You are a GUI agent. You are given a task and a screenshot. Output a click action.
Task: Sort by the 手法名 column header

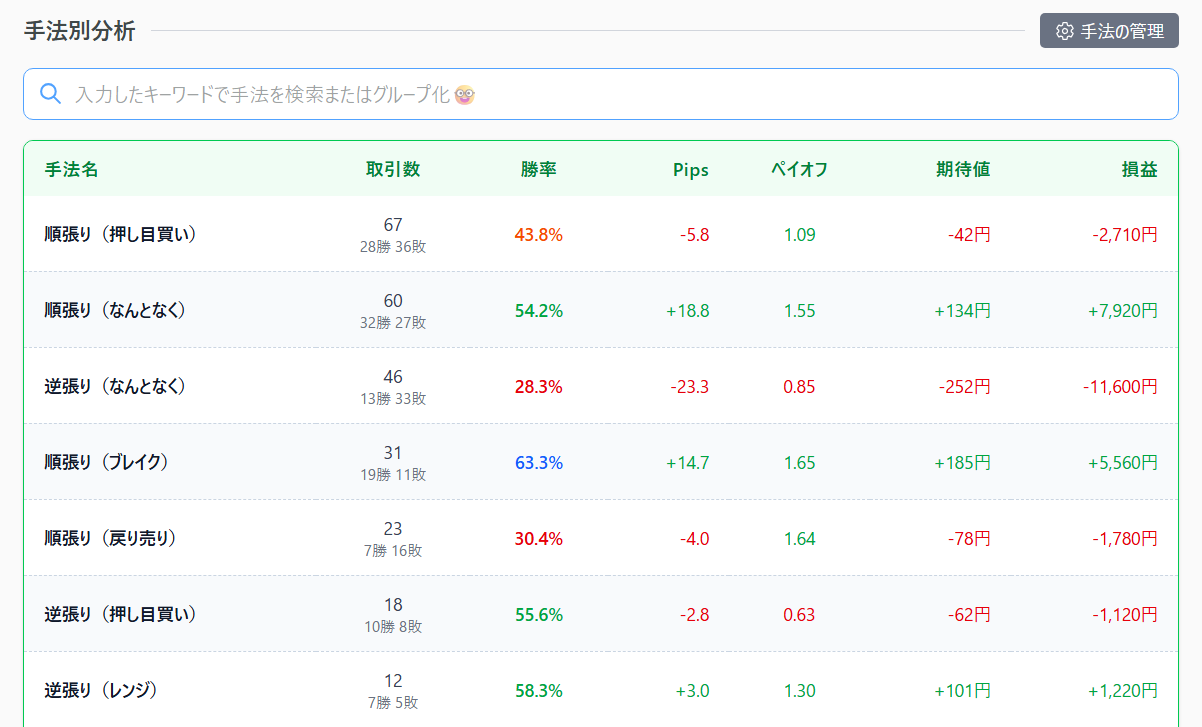coord(72,169)
